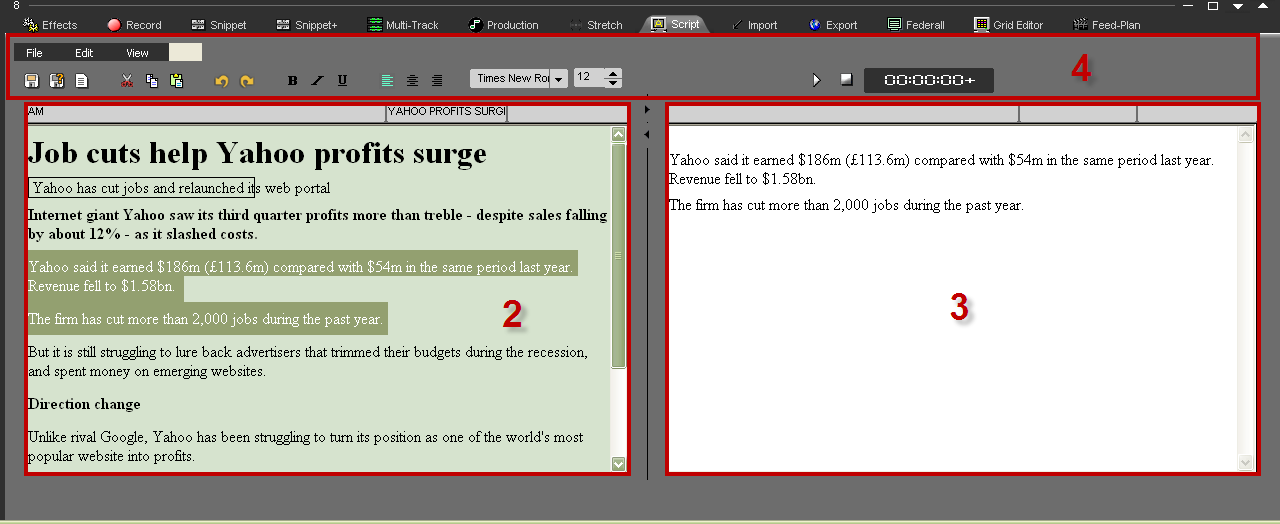Screen dimensions: 1280x524
Task: Expand the right panel using splitter arrow
Action: (x=646, y=134)
